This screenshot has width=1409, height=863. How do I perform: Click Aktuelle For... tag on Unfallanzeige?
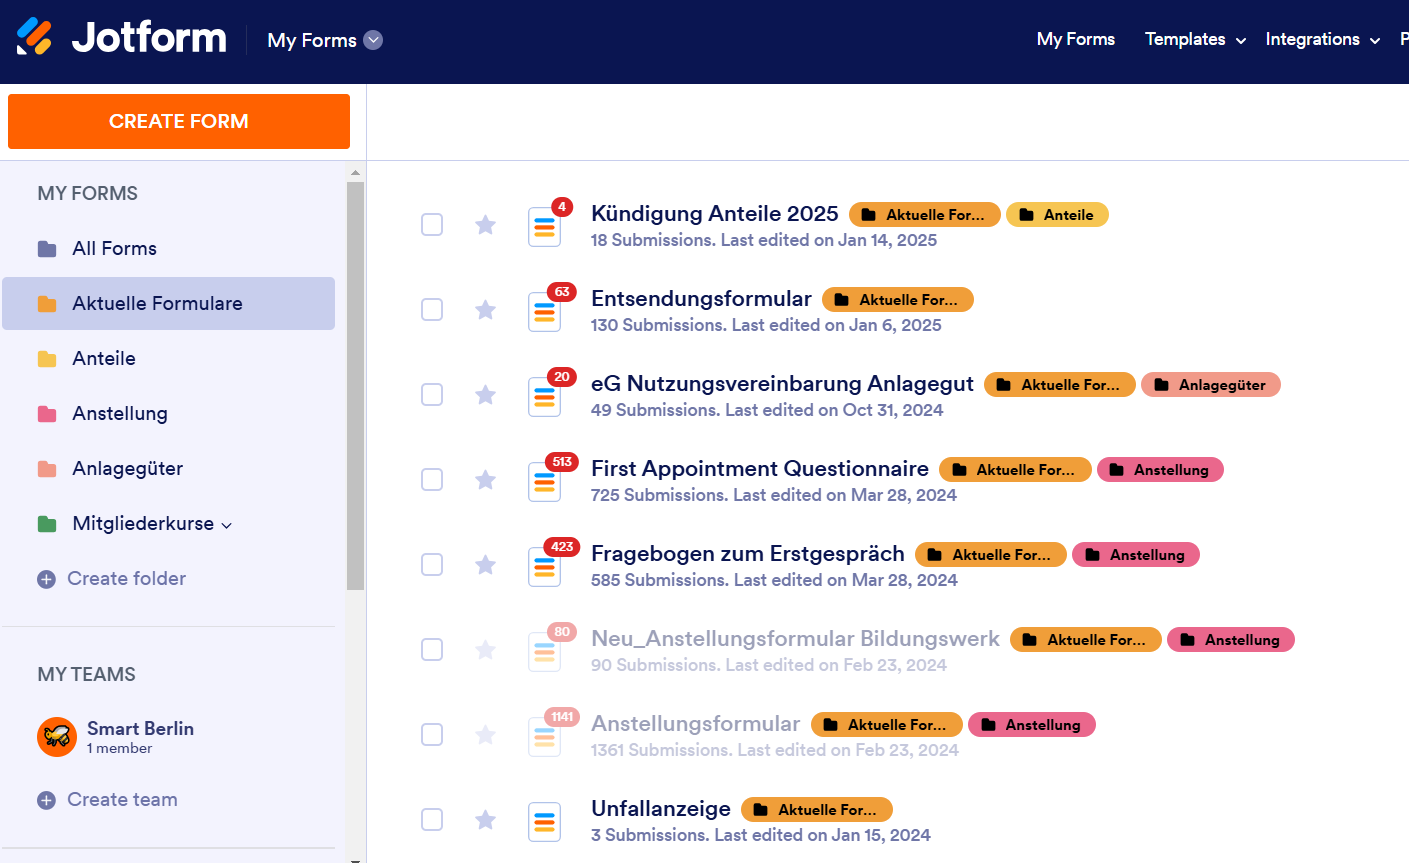(817, 810)
